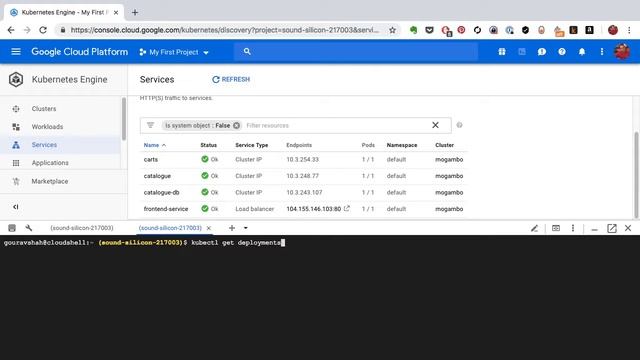Open endpoint 104.155.146.103:80 link

point(313,209)
